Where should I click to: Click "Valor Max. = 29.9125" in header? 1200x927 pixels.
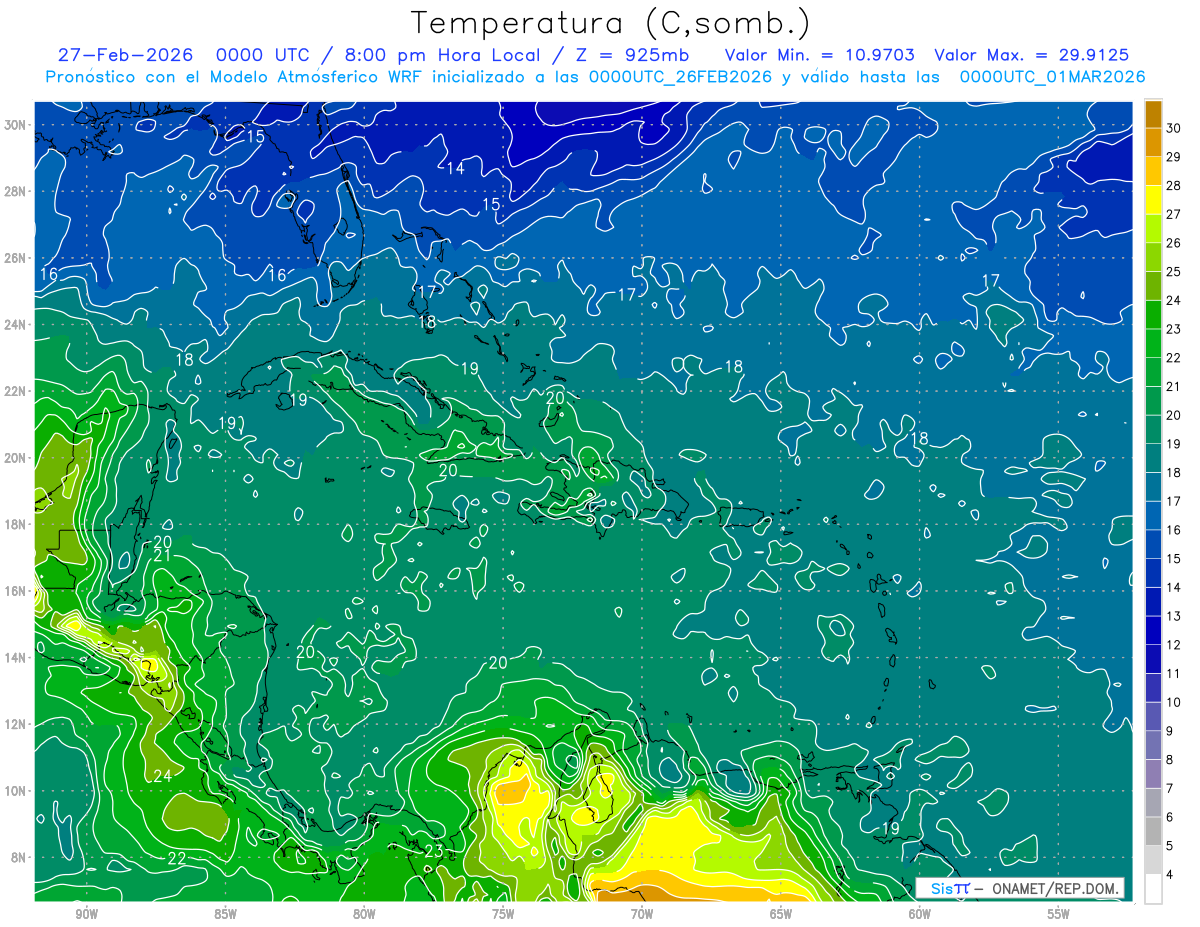(x=1031, y=55)
